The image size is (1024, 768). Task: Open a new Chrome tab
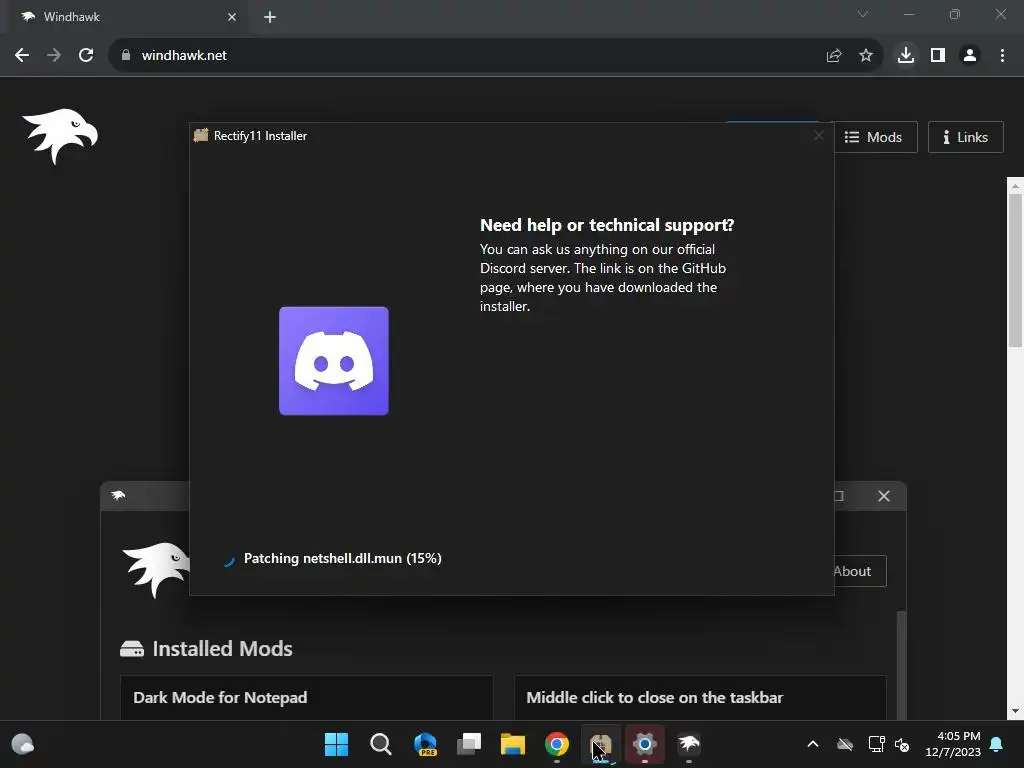(x=270, y=17)
